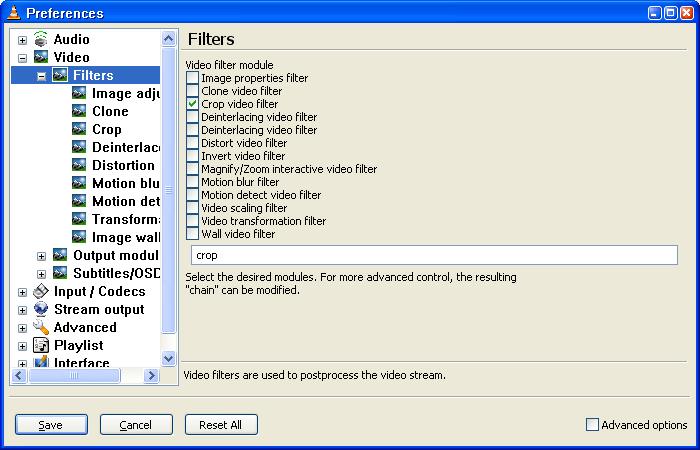Click Reset All button

pos(221,425)
